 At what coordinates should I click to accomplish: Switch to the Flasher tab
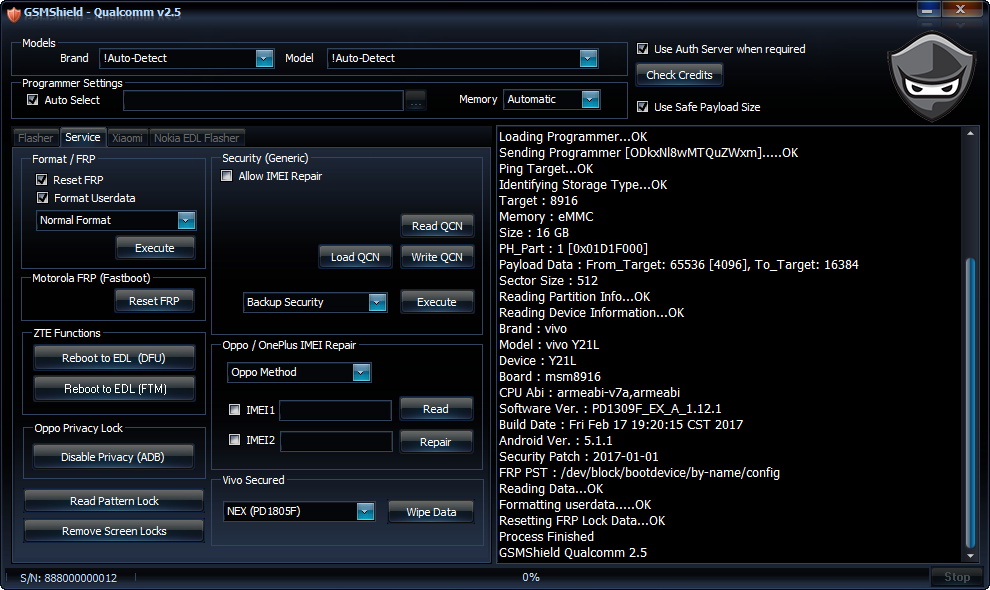coord(35,138)
